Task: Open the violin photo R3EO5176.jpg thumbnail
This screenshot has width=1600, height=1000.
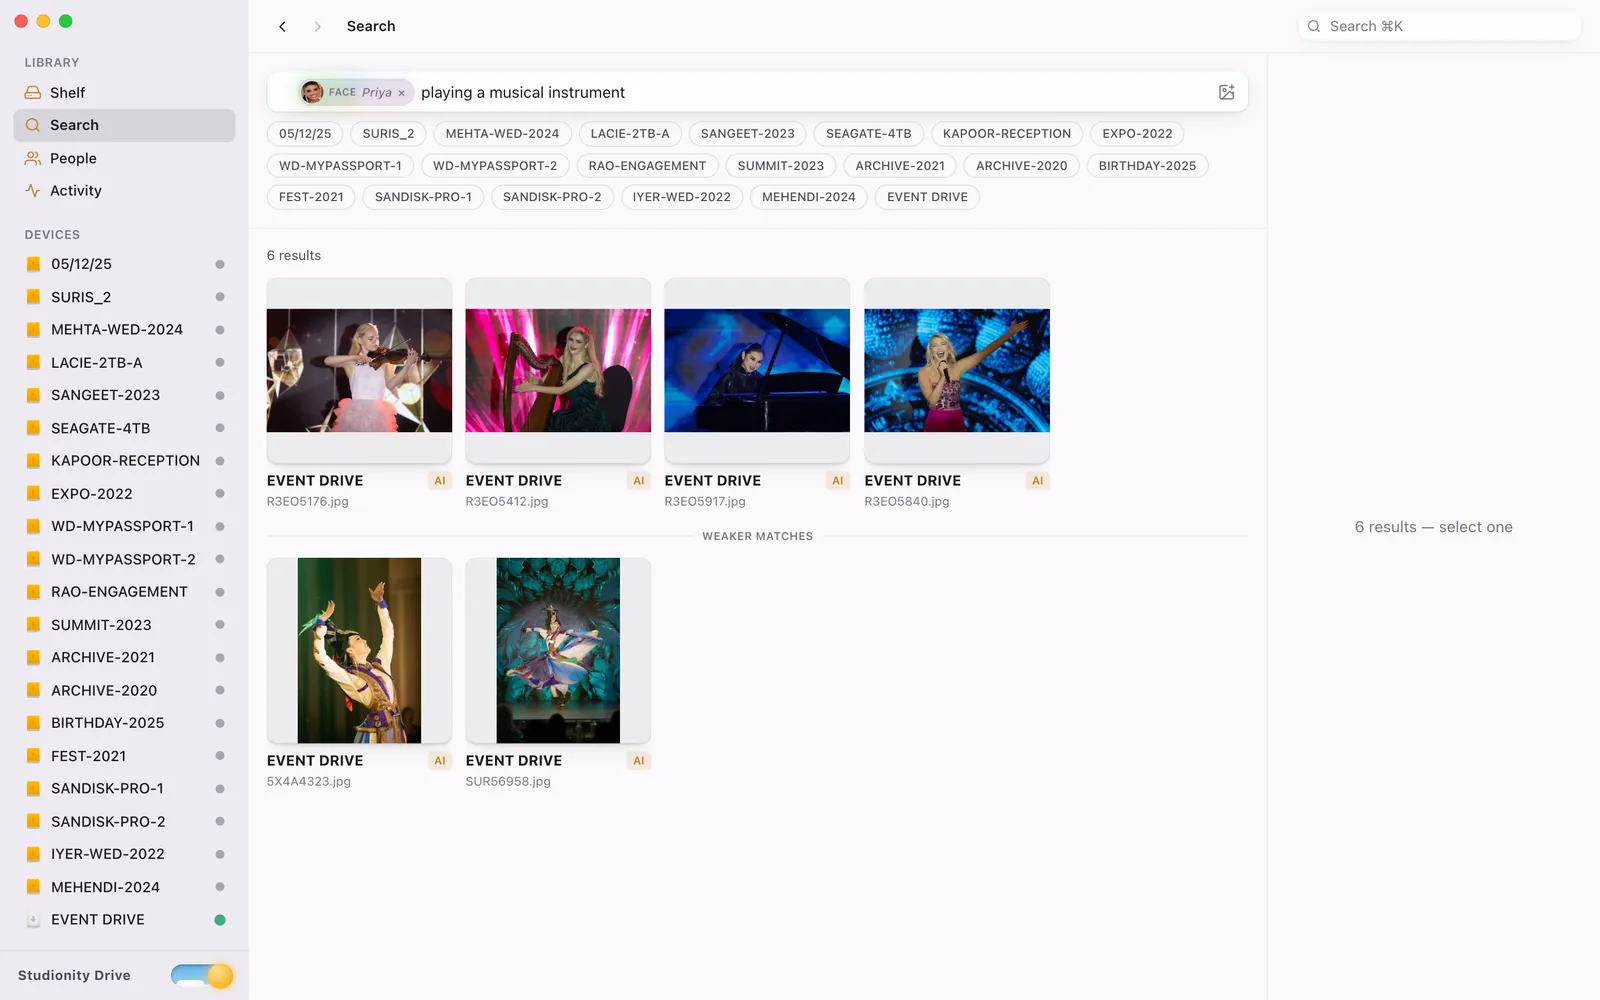Action: pos(359,370)
